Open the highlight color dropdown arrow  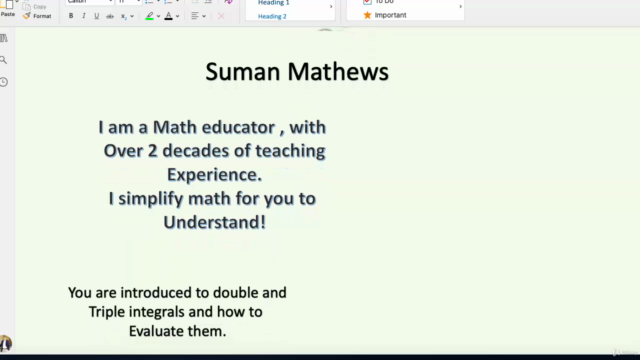tap(158, 16)
